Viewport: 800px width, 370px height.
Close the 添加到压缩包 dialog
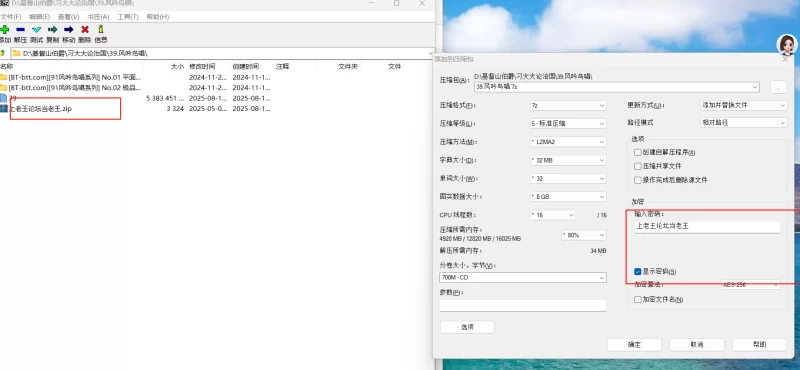click(x=785, y=59)
